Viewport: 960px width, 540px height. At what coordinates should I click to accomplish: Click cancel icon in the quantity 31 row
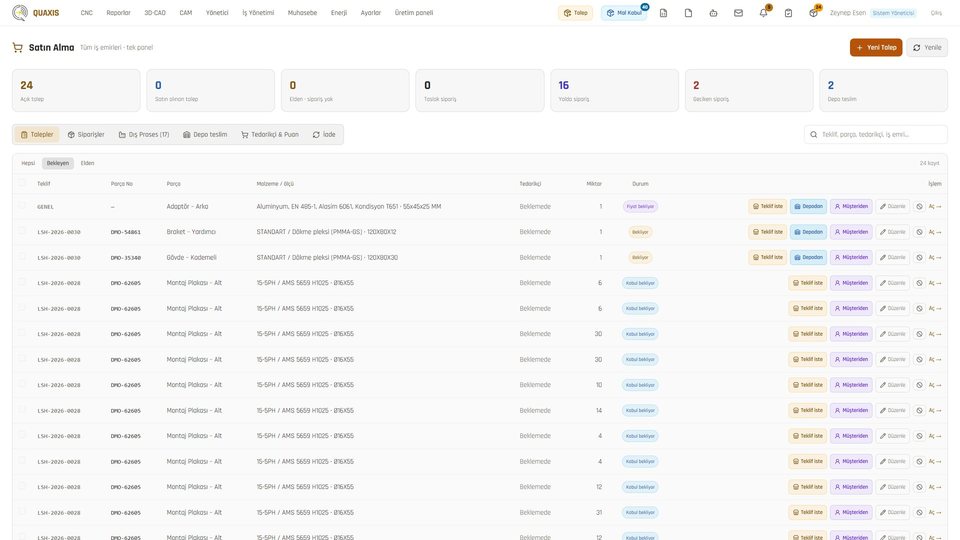click(919, 512)
